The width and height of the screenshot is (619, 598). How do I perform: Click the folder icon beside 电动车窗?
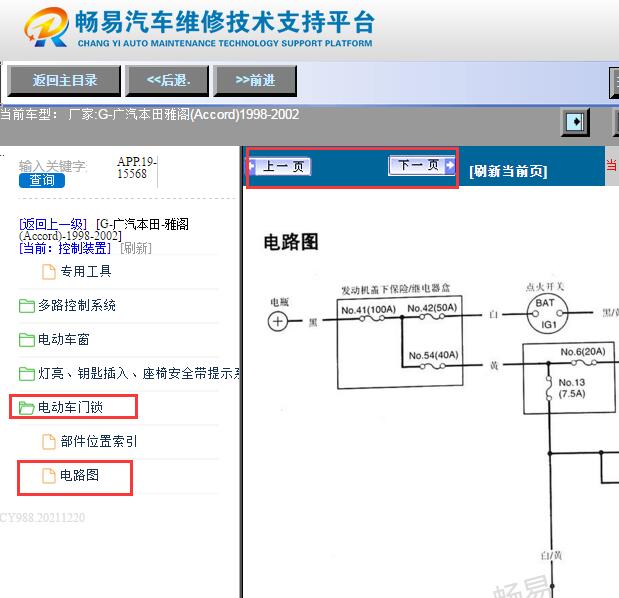coord(27,339)
